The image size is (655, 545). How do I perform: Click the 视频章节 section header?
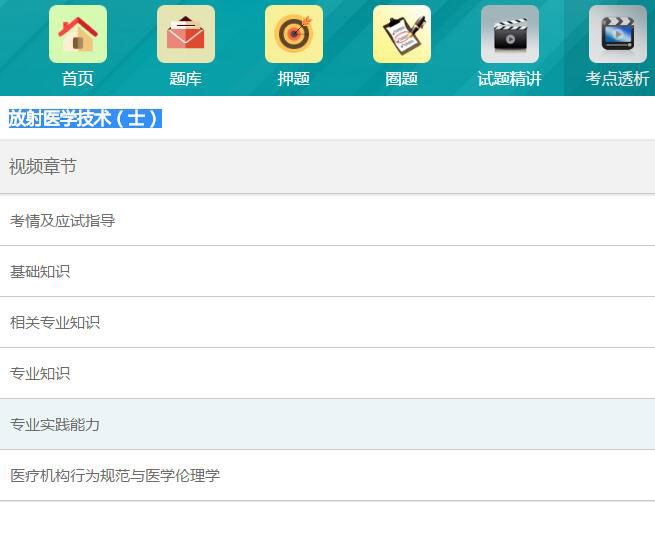[43, 167]
